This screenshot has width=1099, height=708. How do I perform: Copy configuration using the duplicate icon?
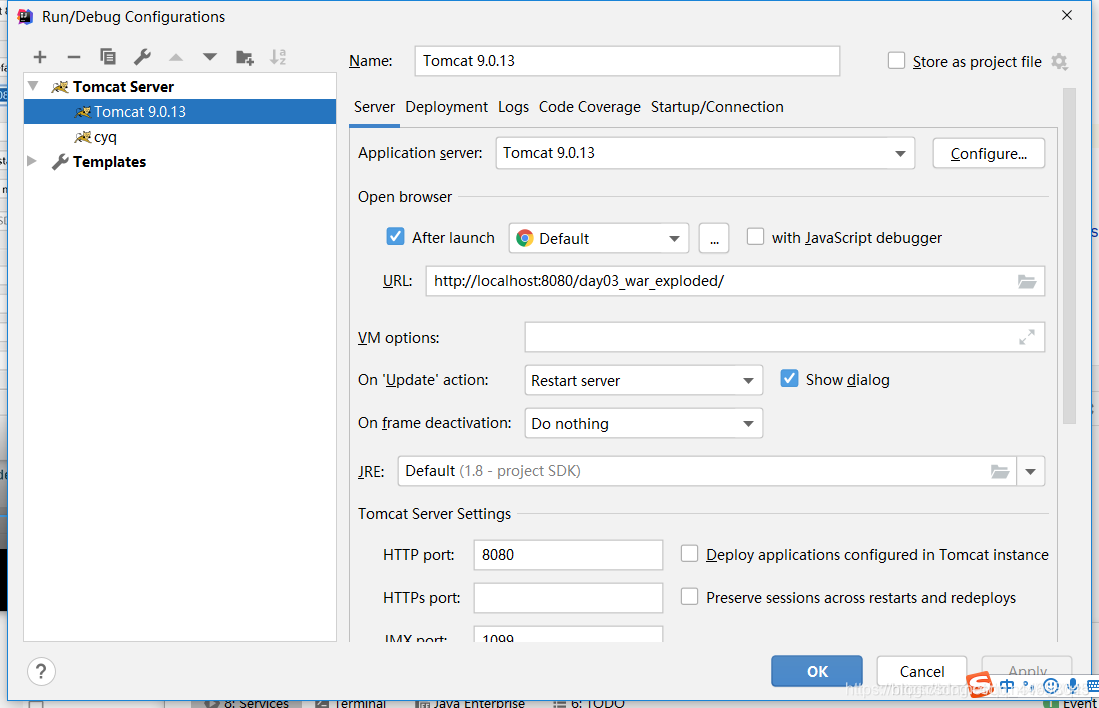point(107,57)
